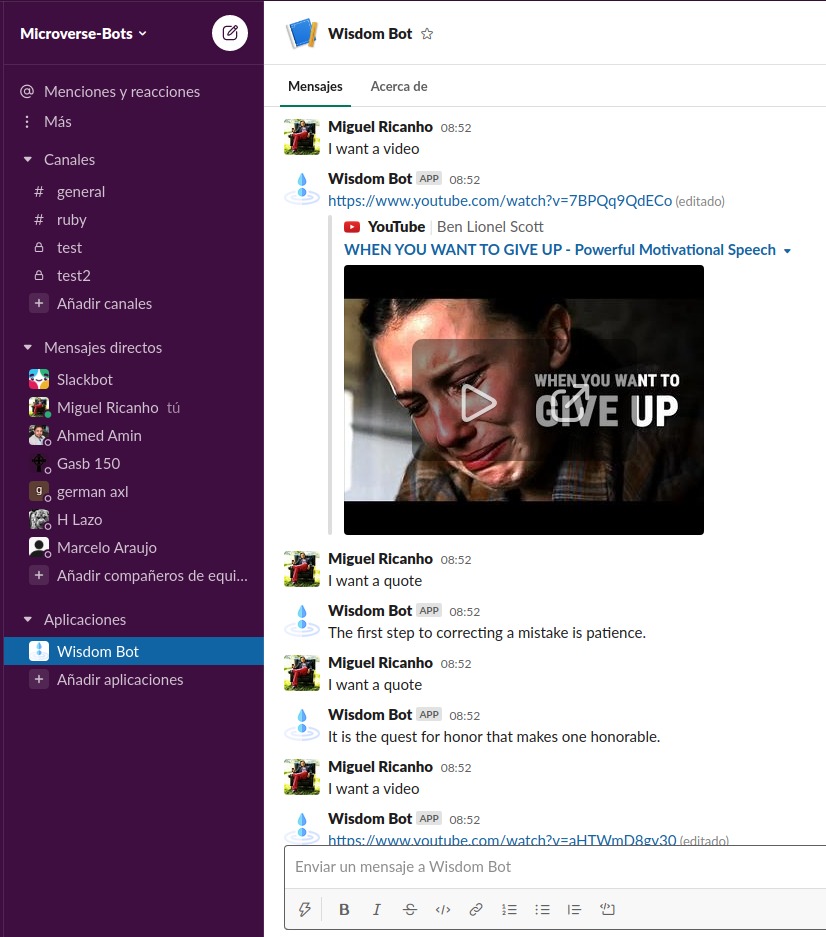Viewport: 826px width, 937px height.
Task: Open video externally via arrow icon
Action: (x=570, y=402)
